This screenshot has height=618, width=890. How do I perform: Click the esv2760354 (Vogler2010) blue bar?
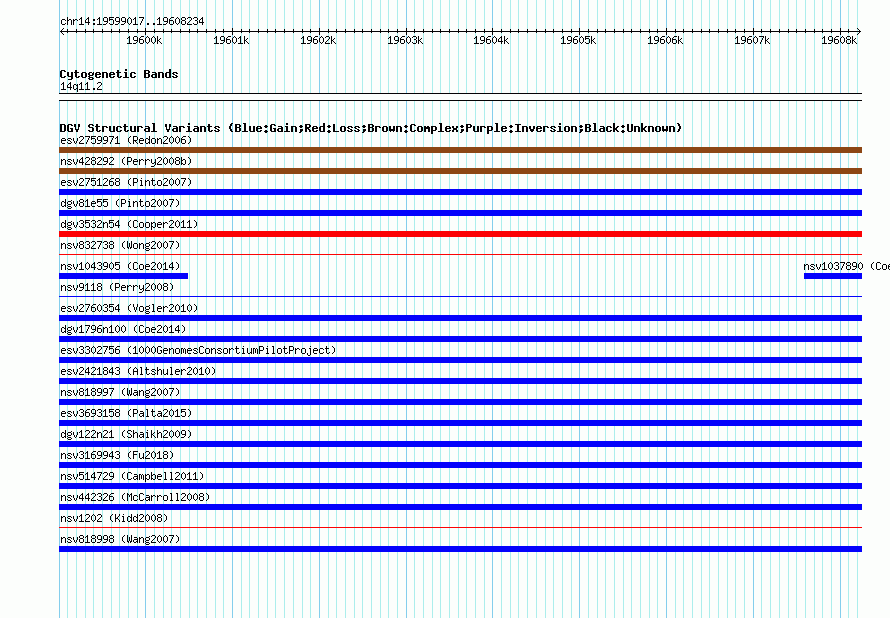pos(460,318)
